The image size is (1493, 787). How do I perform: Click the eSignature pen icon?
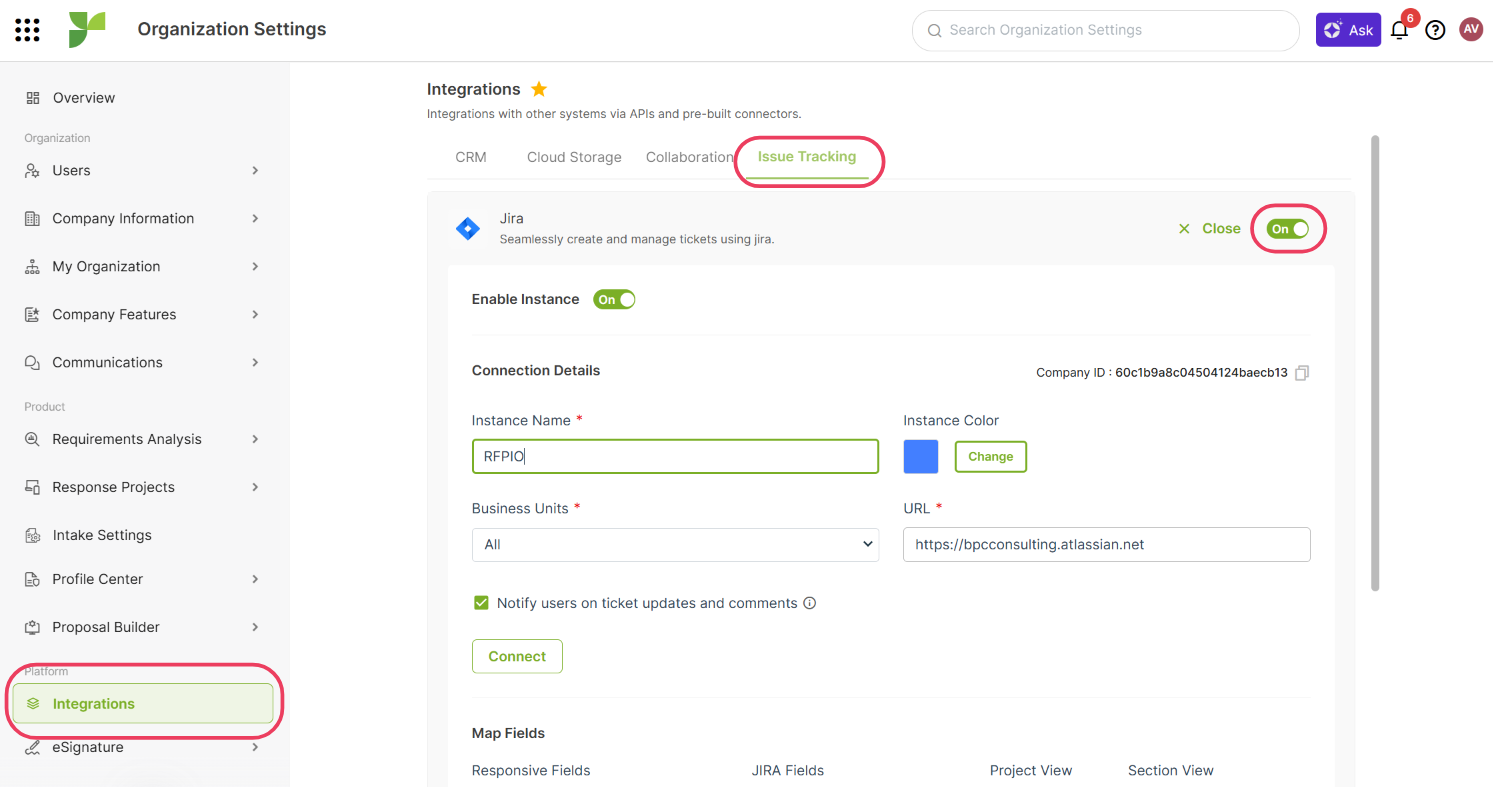coord(32,748)
